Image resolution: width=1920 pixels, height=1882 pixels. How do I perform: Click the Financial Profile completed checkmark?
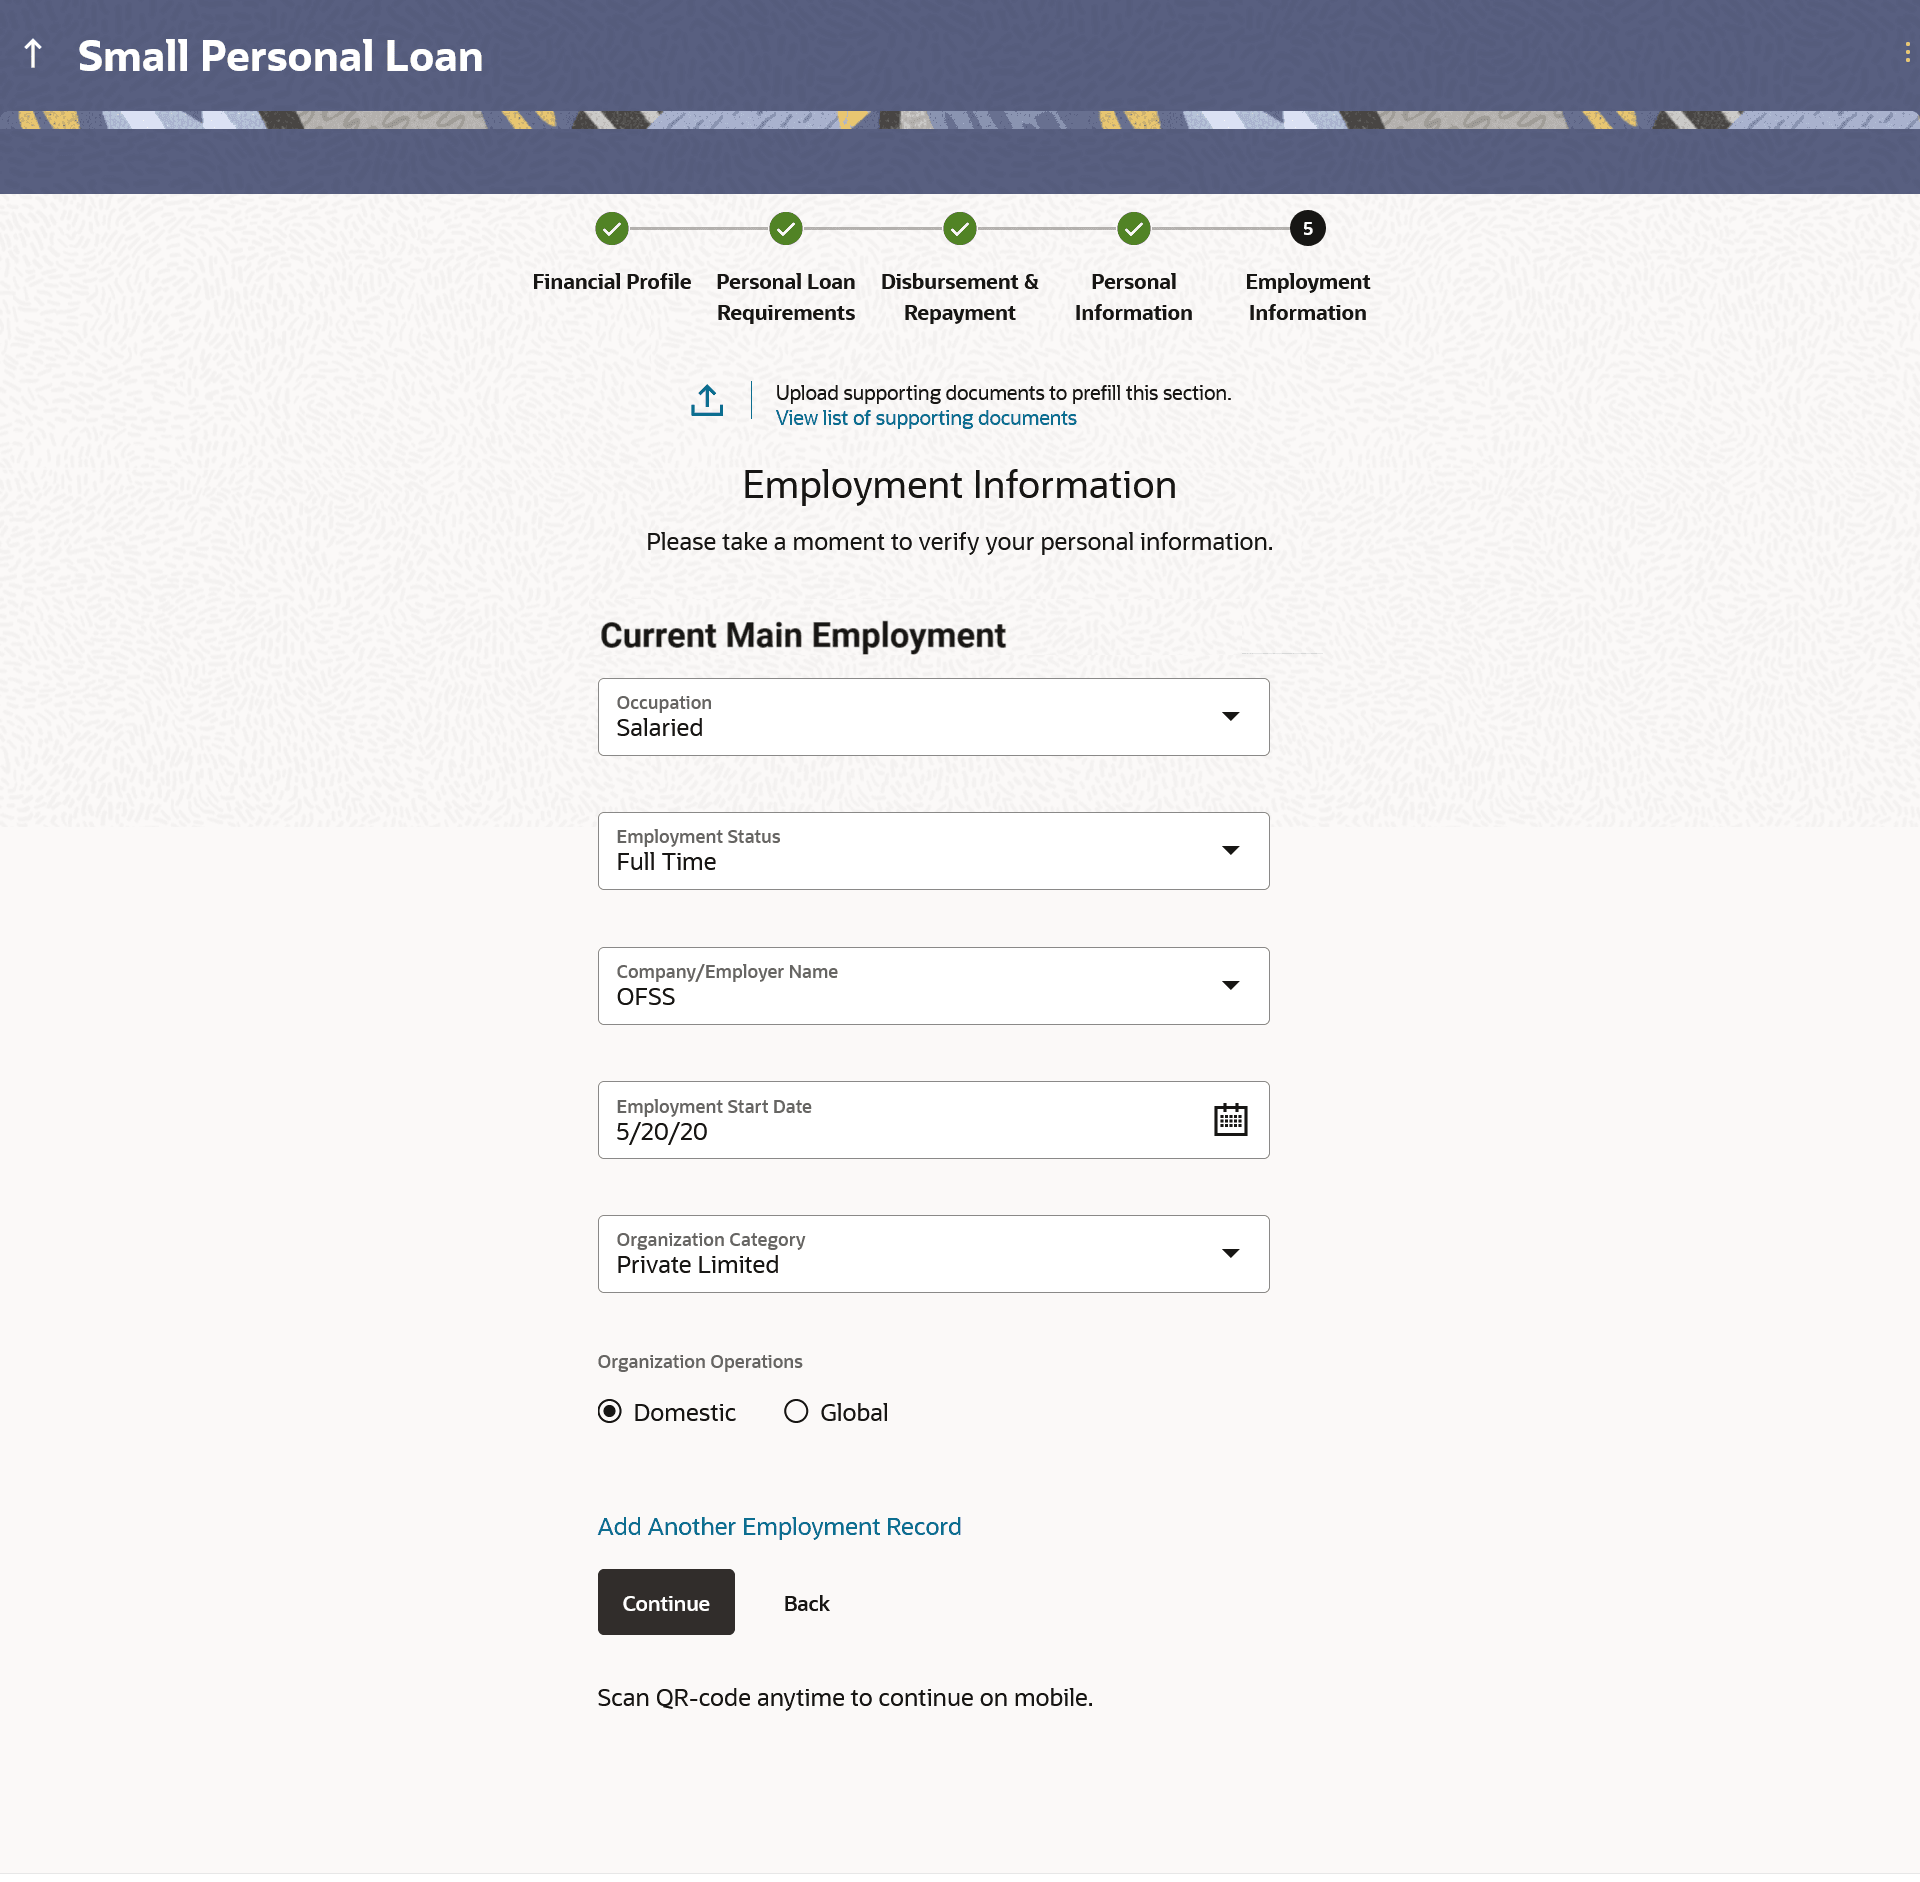point(611,229)
